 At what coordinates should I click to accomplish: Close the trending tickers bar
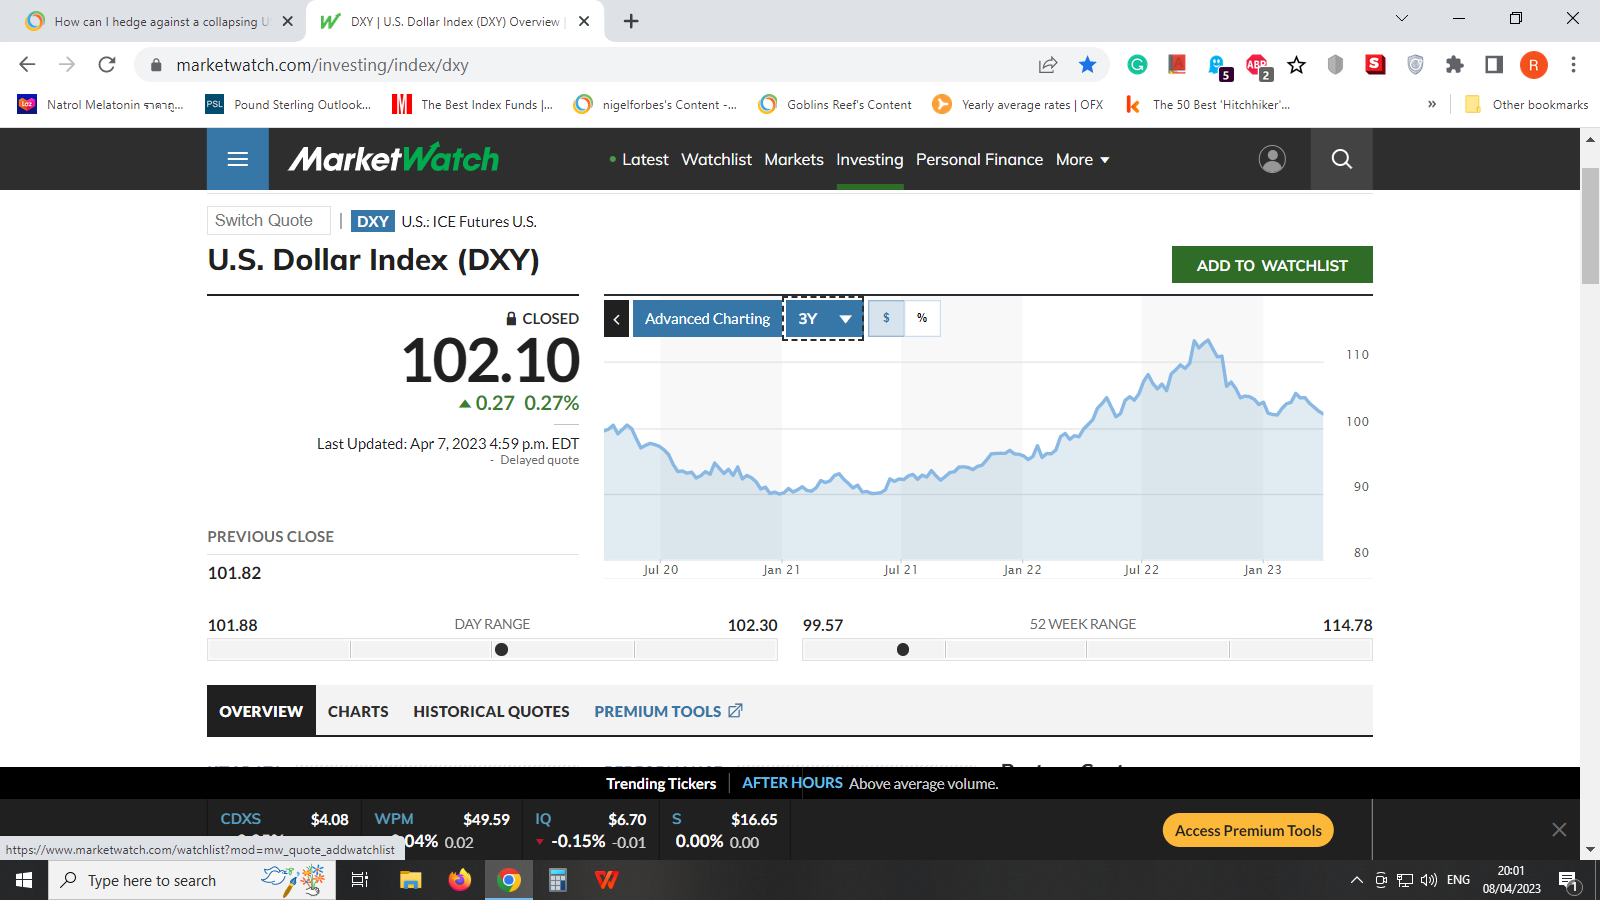point(1558,830)
